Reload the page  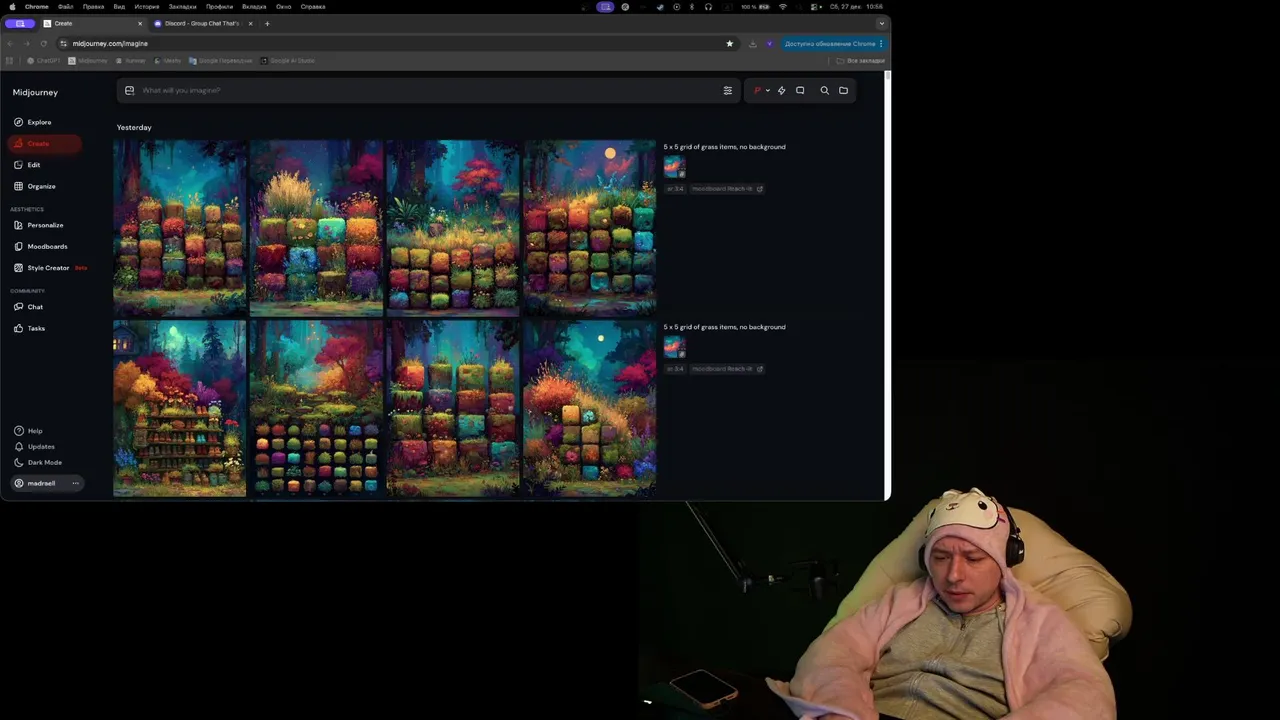pos(43,43)
